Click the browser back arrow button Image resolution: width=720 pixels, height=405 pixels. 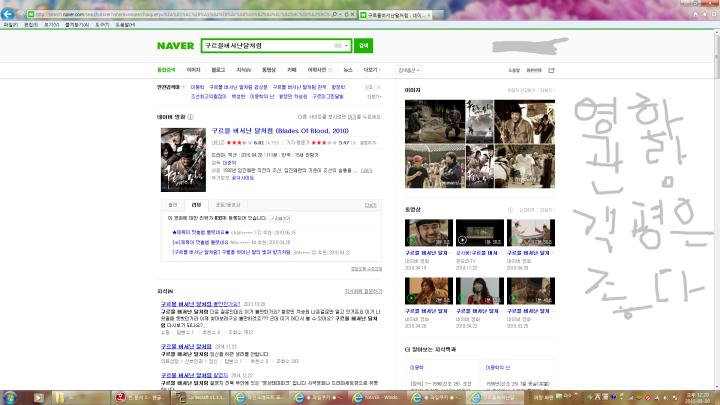click(x=8, y=14)
